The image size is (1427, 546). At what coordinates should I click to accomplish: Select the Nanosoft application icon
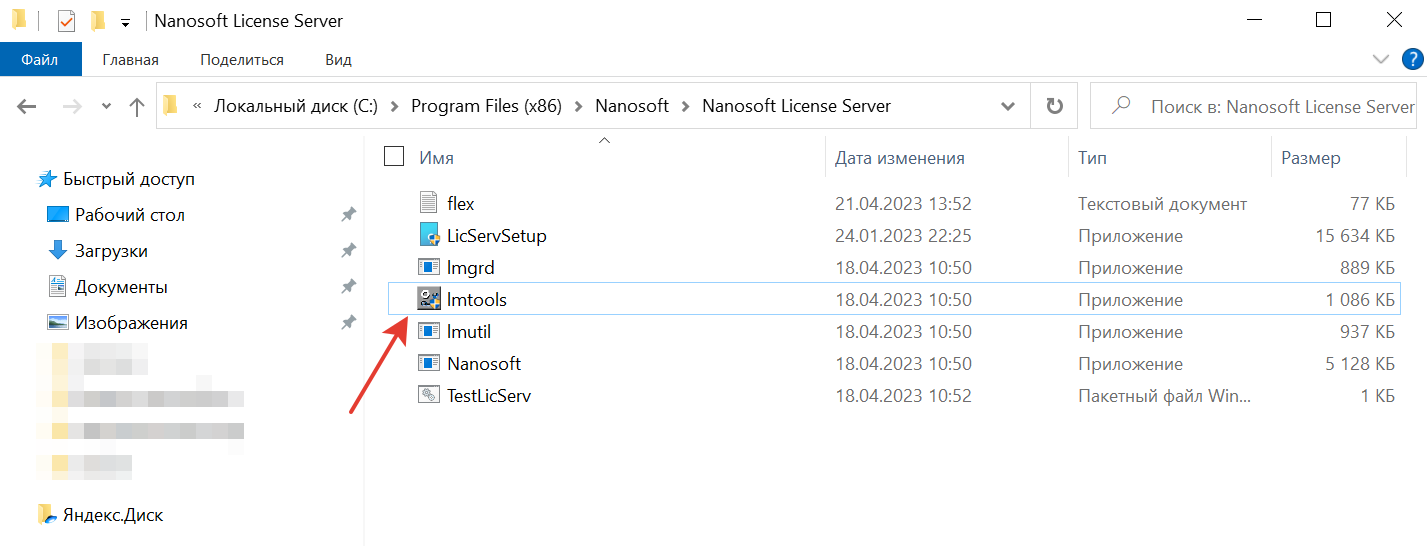tap(429, 363)
